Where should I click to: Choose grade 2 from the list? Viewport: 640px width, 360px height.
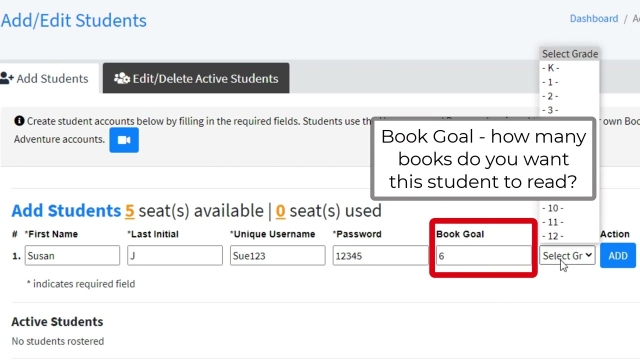pyautogui.click(x=569, y=96)
